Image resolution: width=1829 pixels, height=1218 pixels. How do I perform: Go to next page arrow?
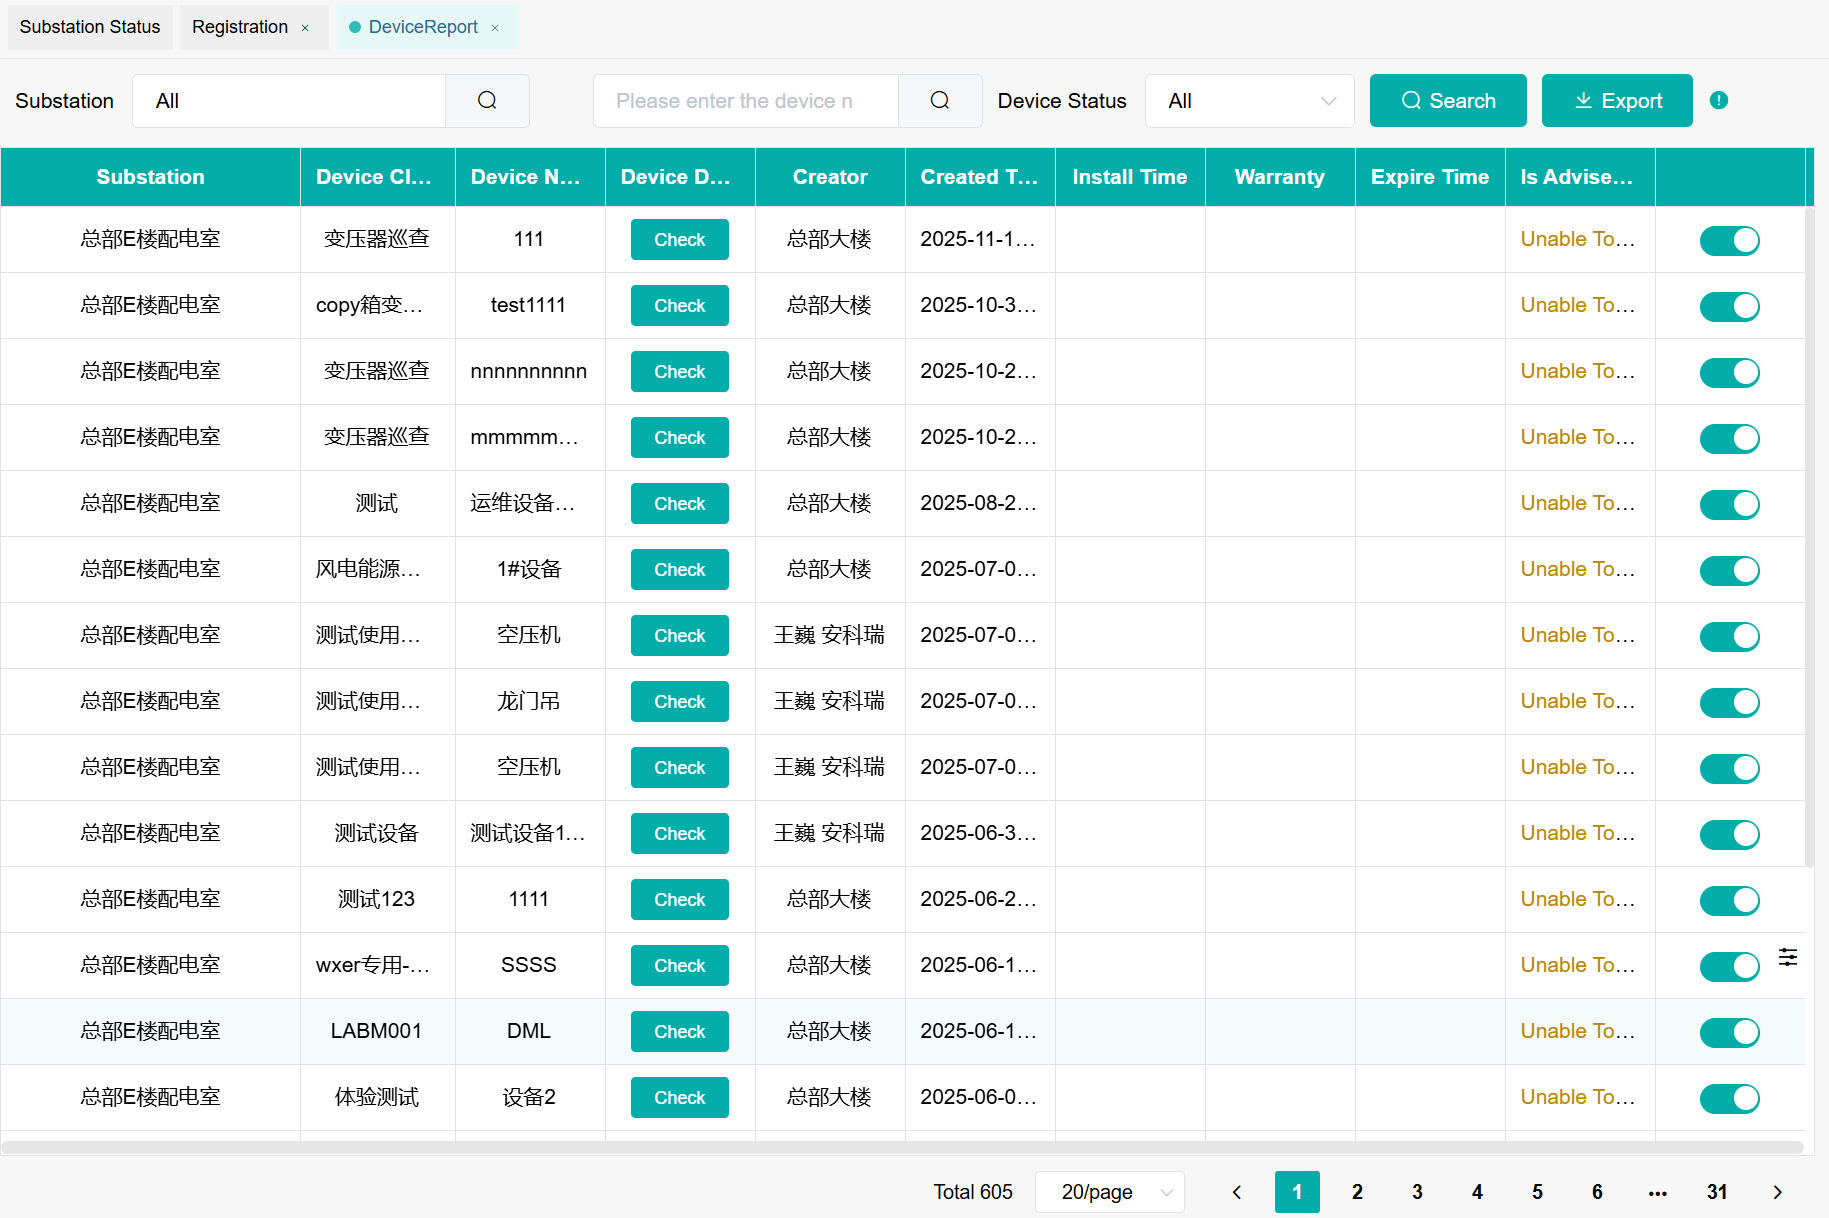pos(1777,1192)
